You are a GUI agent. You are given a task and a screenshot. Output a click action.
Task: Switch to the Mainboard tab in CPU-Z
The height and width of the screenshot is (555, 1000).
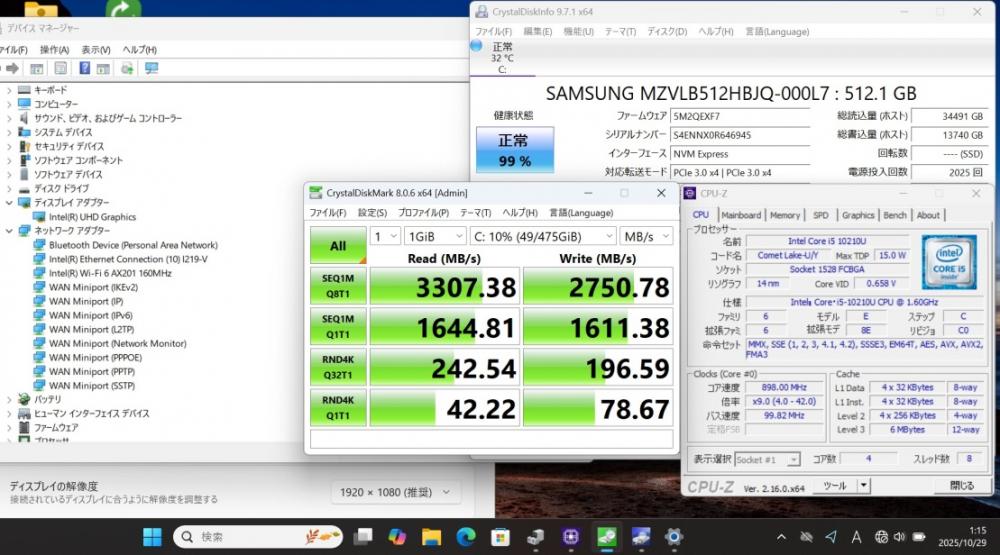pyautogui.click(x=741, y=215)
